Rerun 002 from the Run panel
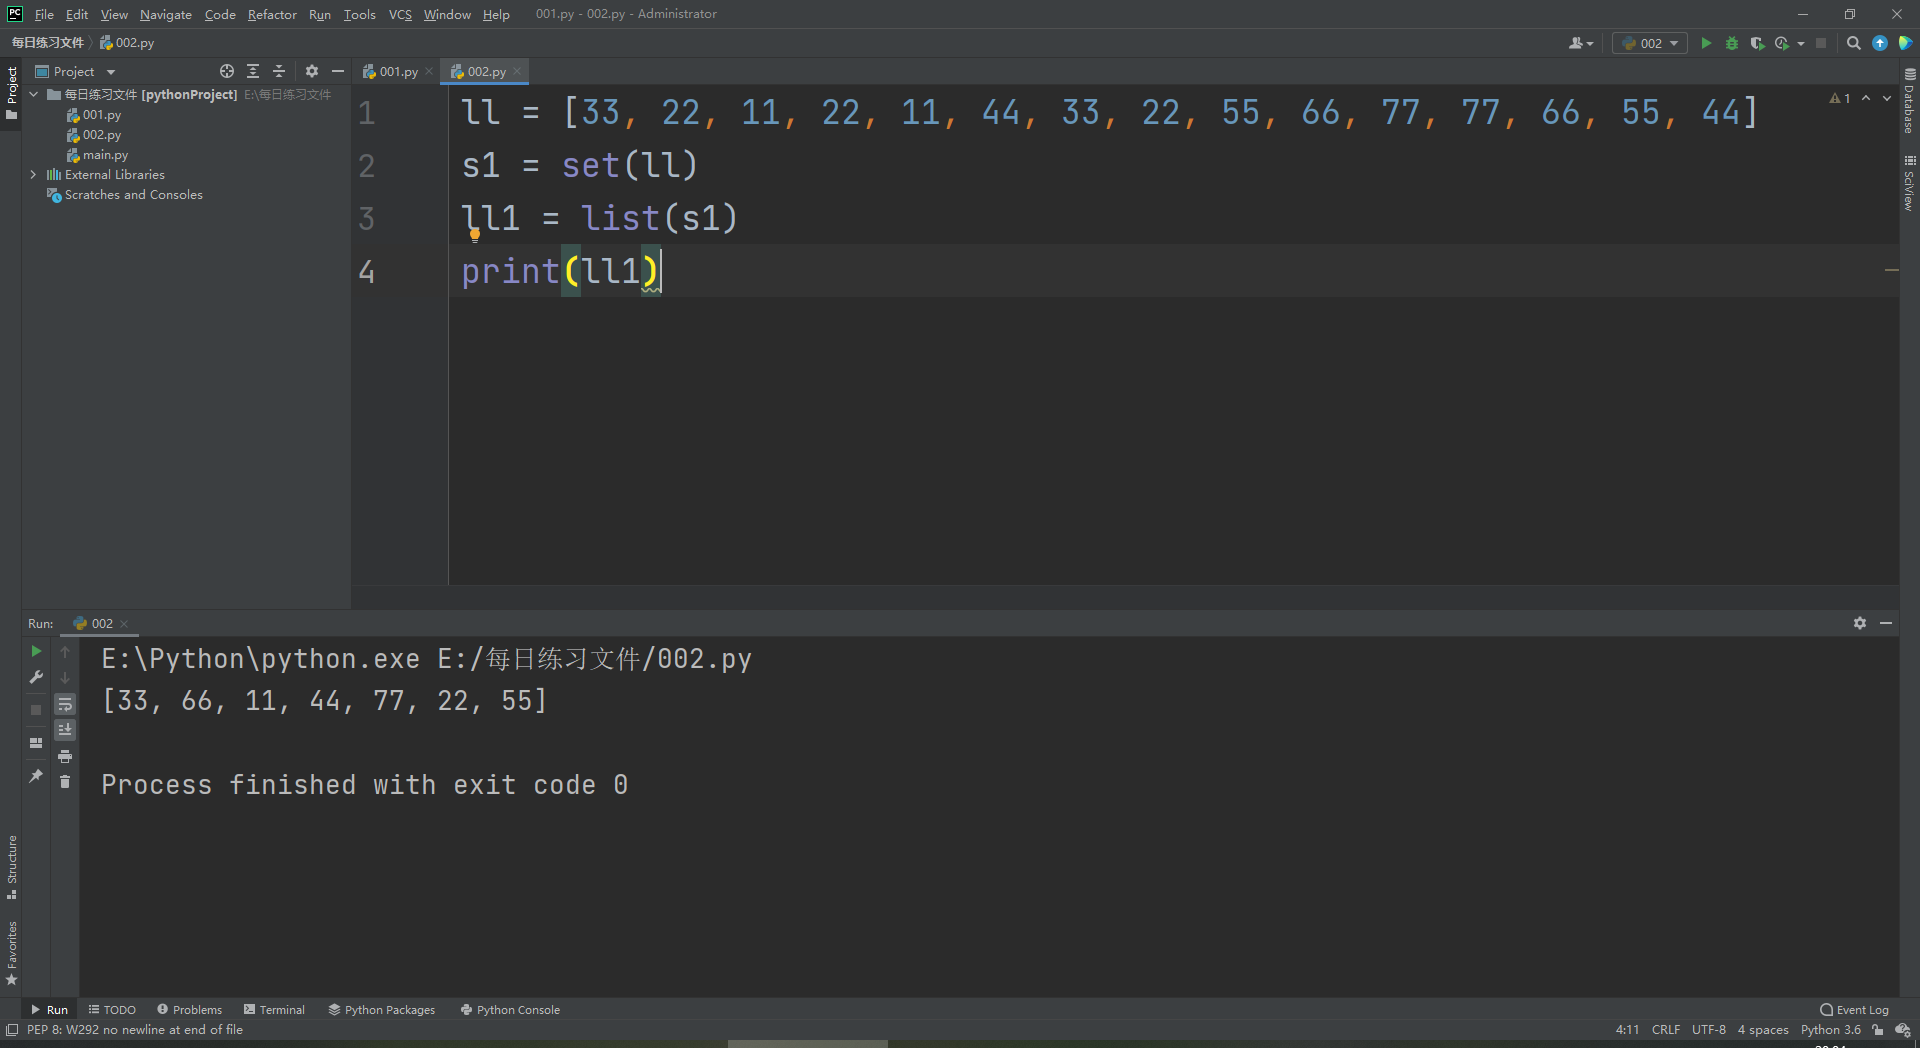Image resolution: width=1920 pixels, height=1048 pixels. click(36, 651)
